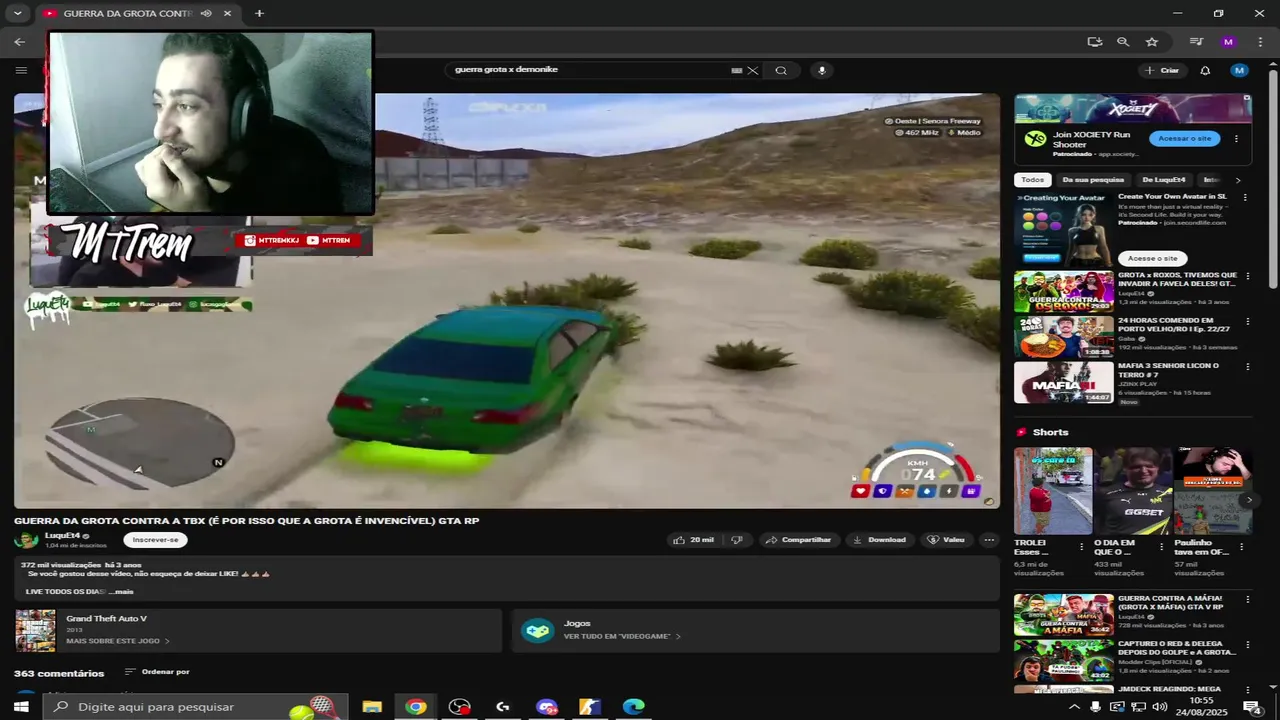
Task: Click Acessar o site on XOCIETY ad
Action: pyautogui.click(x=1185, y=139)
